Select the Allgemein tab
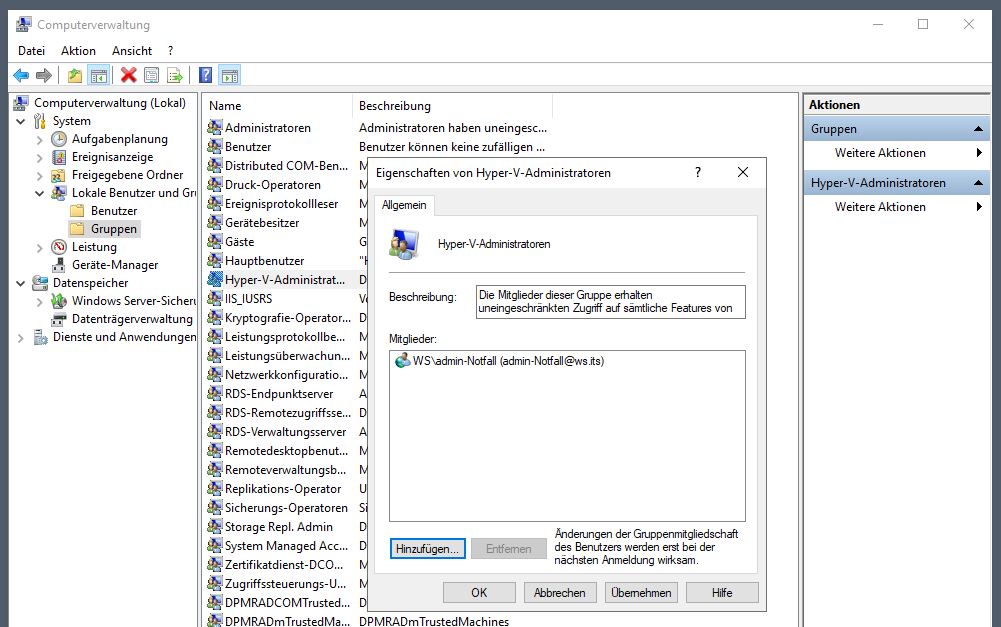 [x=404, y=205]
